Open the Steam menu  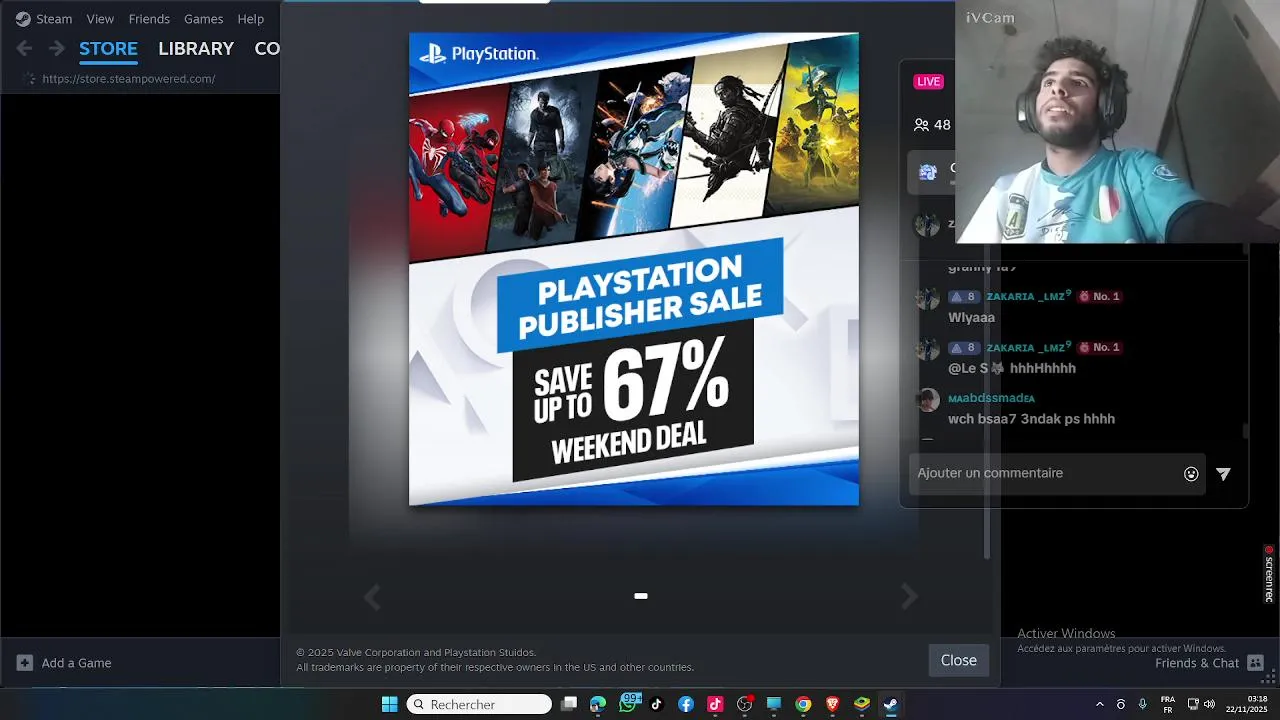54,19
